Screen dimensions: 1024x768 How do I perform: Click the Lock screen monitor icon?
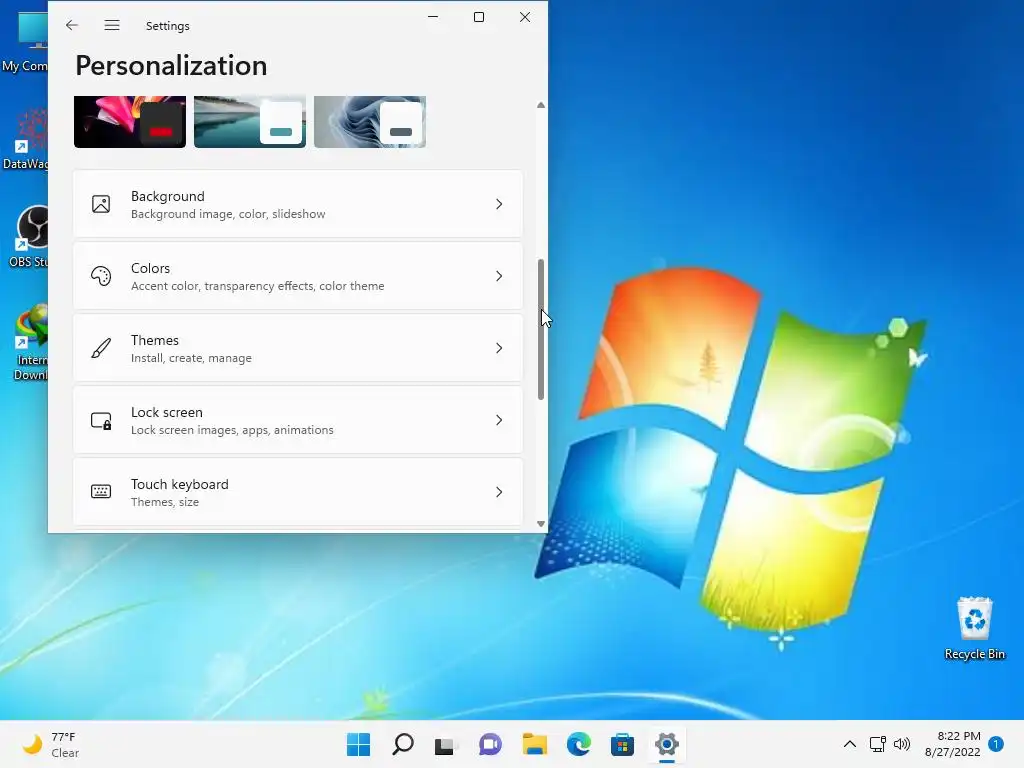pyautogui.click(x=101, y=421)
